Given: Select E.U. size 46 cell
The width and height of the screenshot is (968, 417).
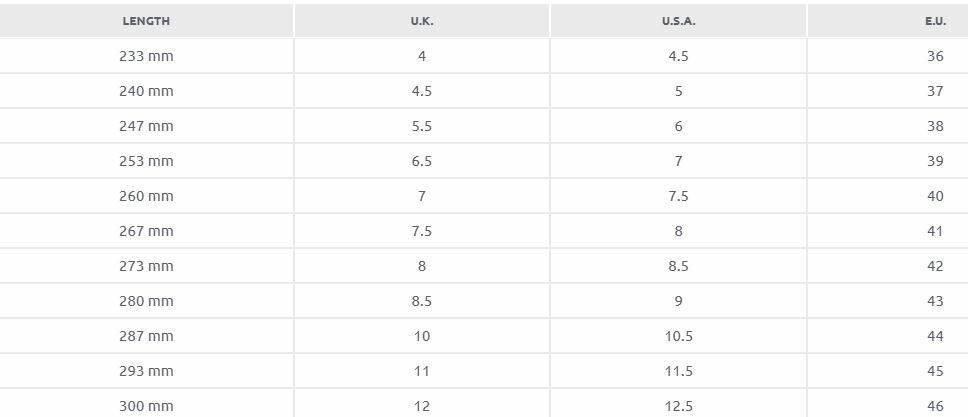Looking at the screenshot, I should (888, 405).
